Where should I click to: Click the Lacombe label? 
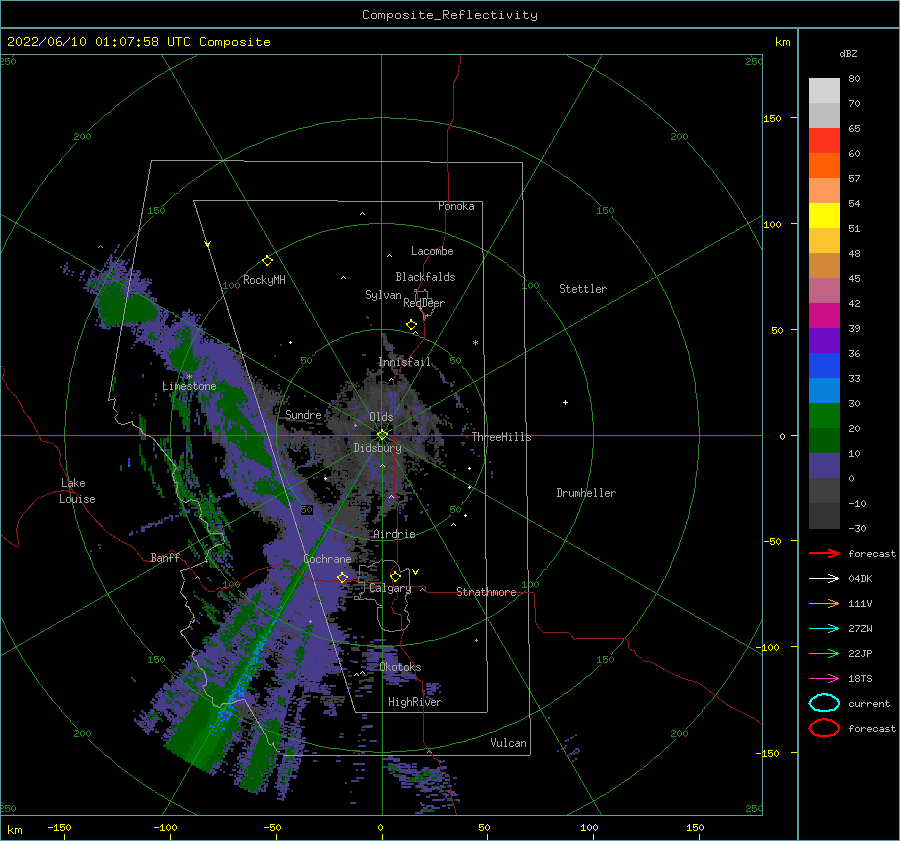pyautogui.click(x=432, y=251)
